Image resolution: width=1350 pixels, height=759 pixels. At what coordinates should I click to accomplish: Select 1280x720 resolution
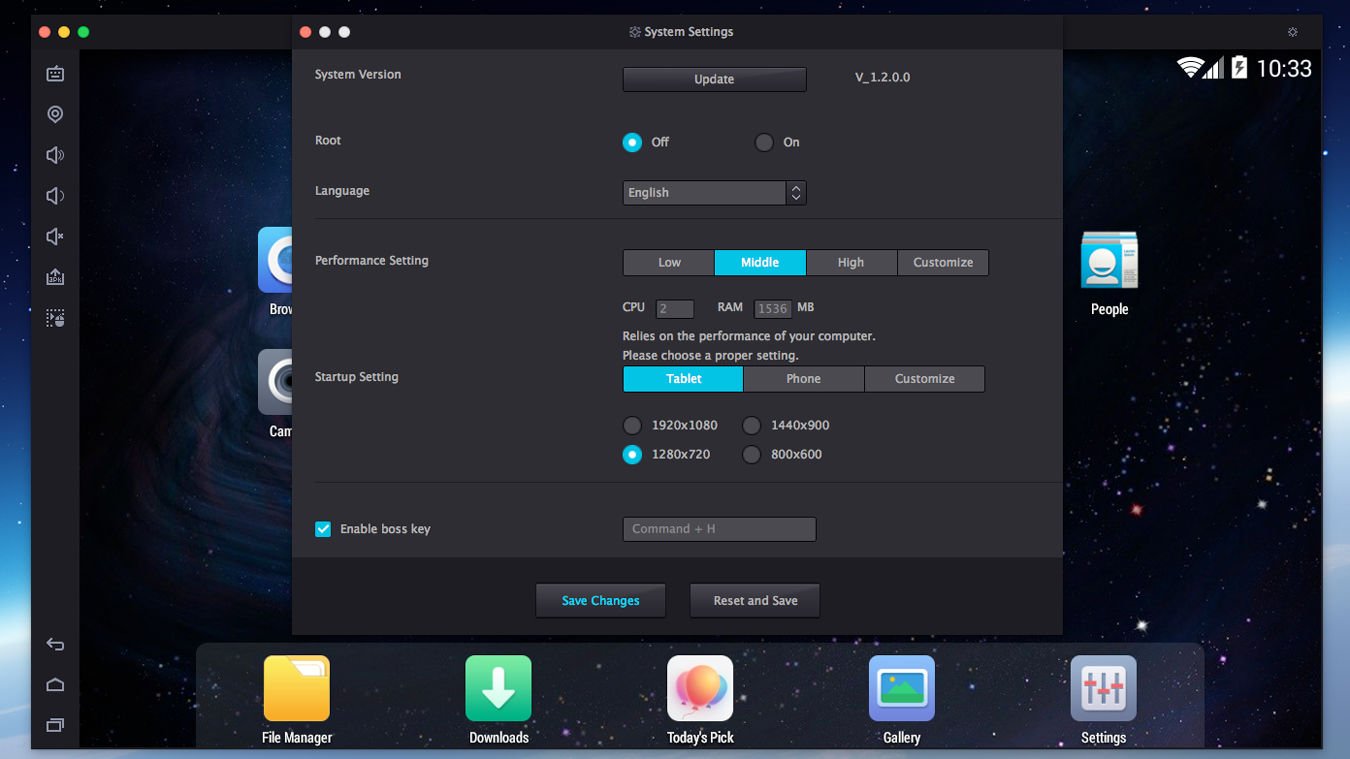[632, 454]
